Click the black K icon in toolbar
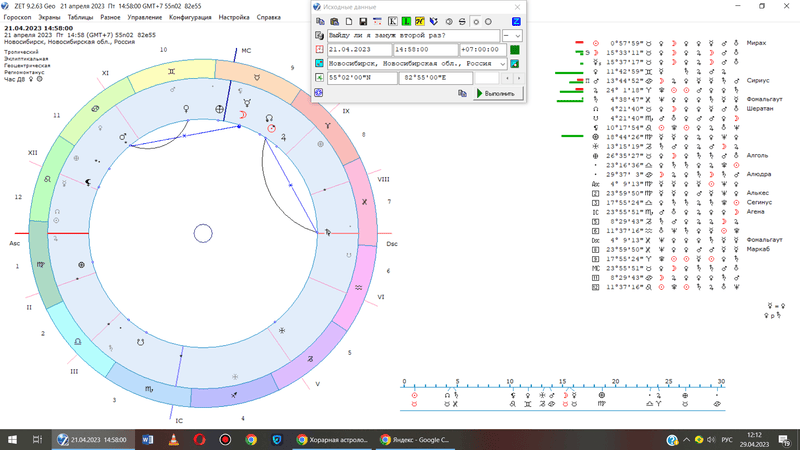Image resolution: width=800 pixels, height=450 pixels. pyautogui.click(x=393, y=21)
